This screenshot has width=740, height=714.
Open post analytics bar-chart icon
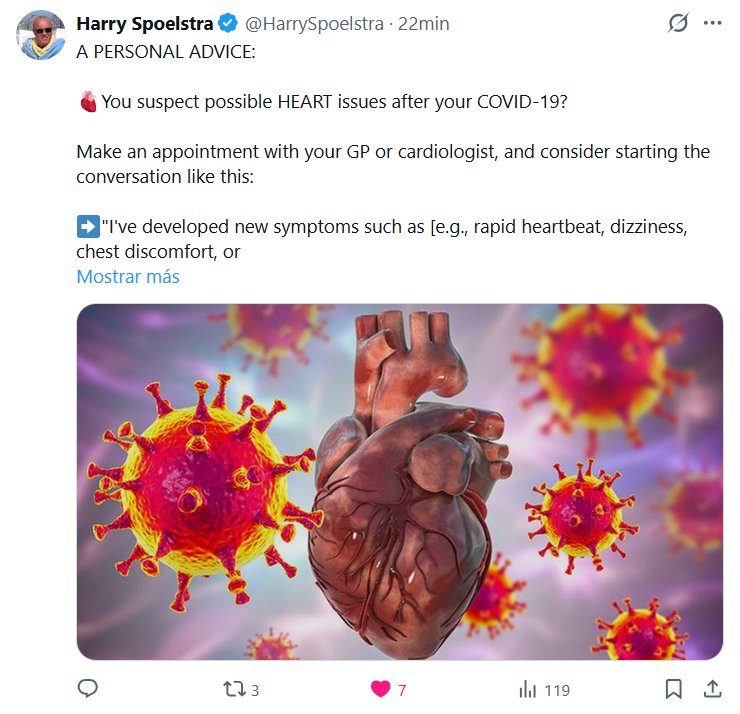[x=528, y=688]
